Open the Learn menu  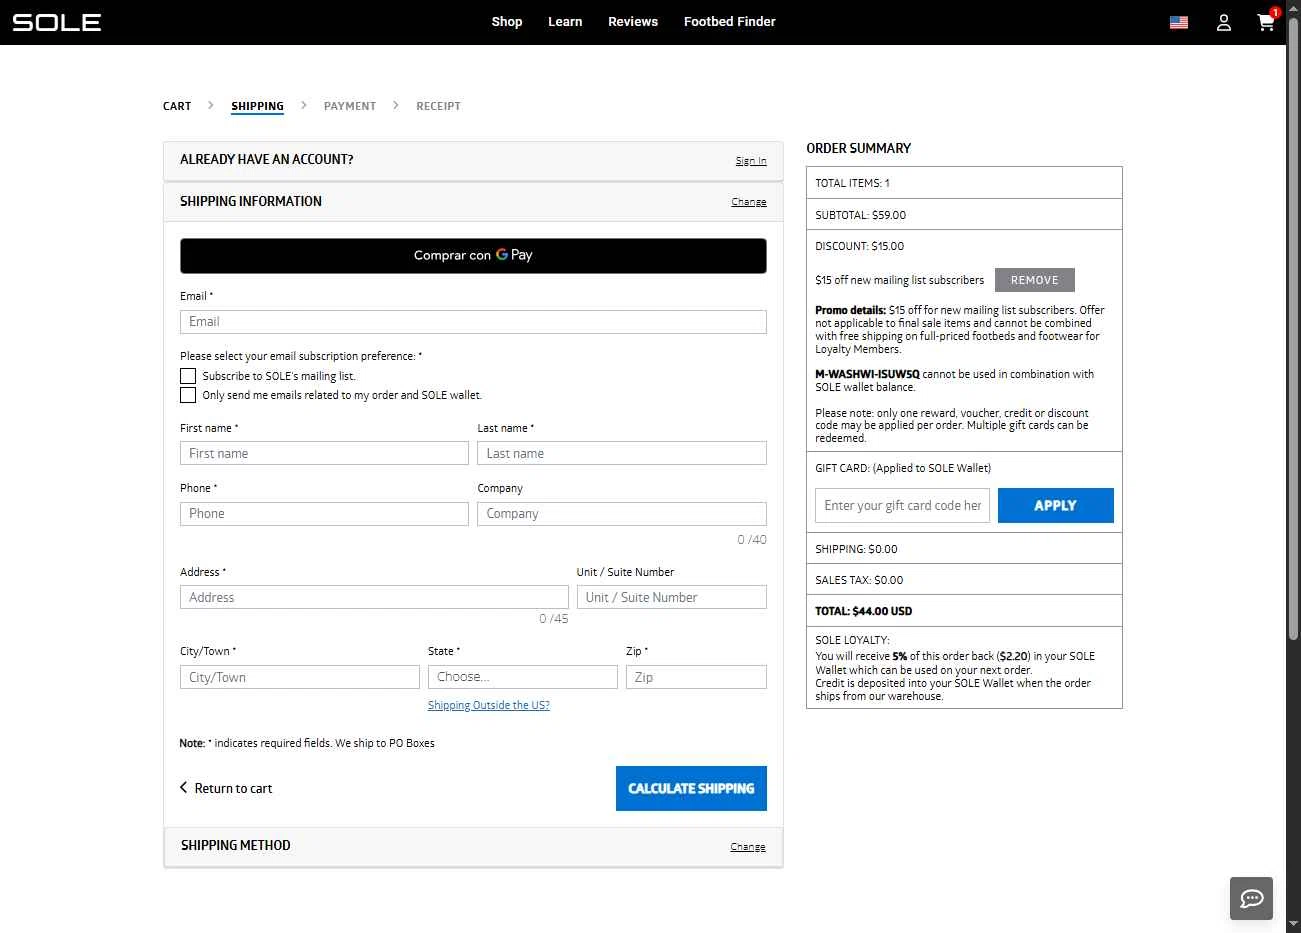[x=565, y=22]
